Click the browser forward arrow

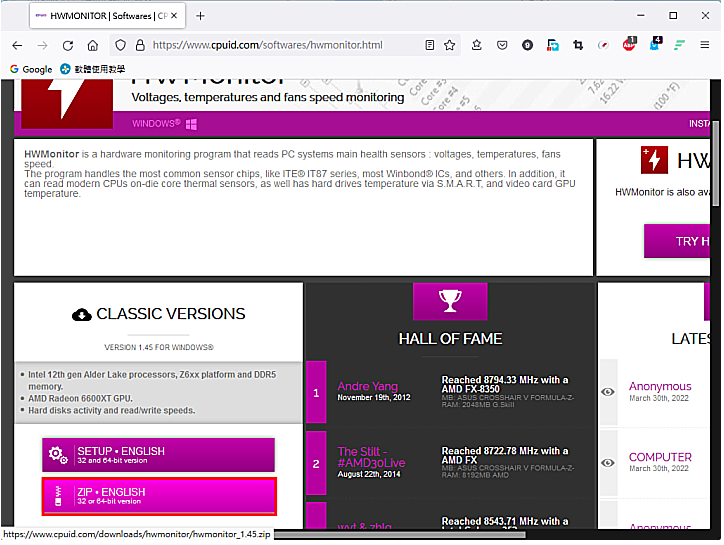coord(42,45)
